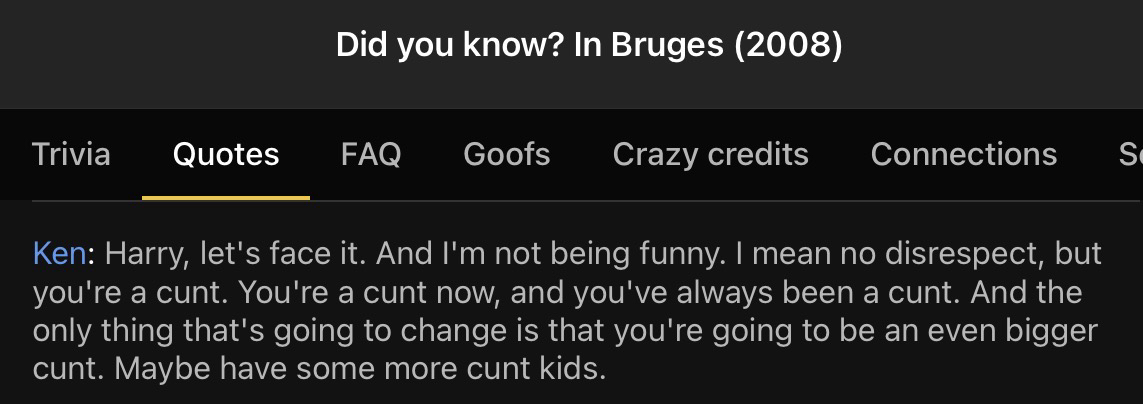Image resolution: width=1143 pixels, height=404 pixels.
Task: Click the year "(2008)" in the header
Action: [788, 45]
